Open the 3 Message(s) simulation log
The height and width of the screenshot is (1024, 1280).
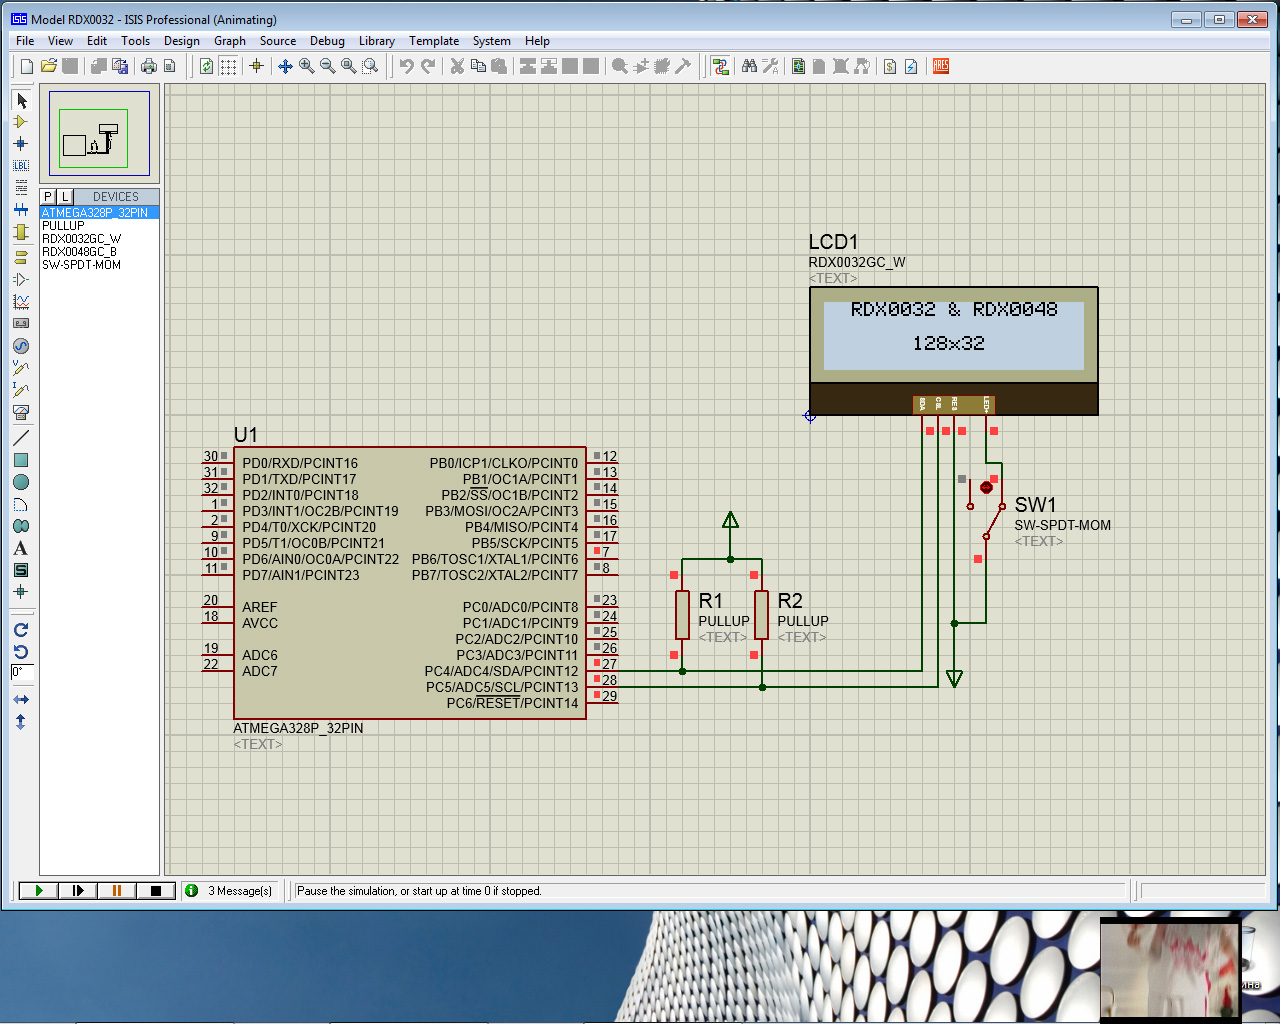[x=232, y=891]
